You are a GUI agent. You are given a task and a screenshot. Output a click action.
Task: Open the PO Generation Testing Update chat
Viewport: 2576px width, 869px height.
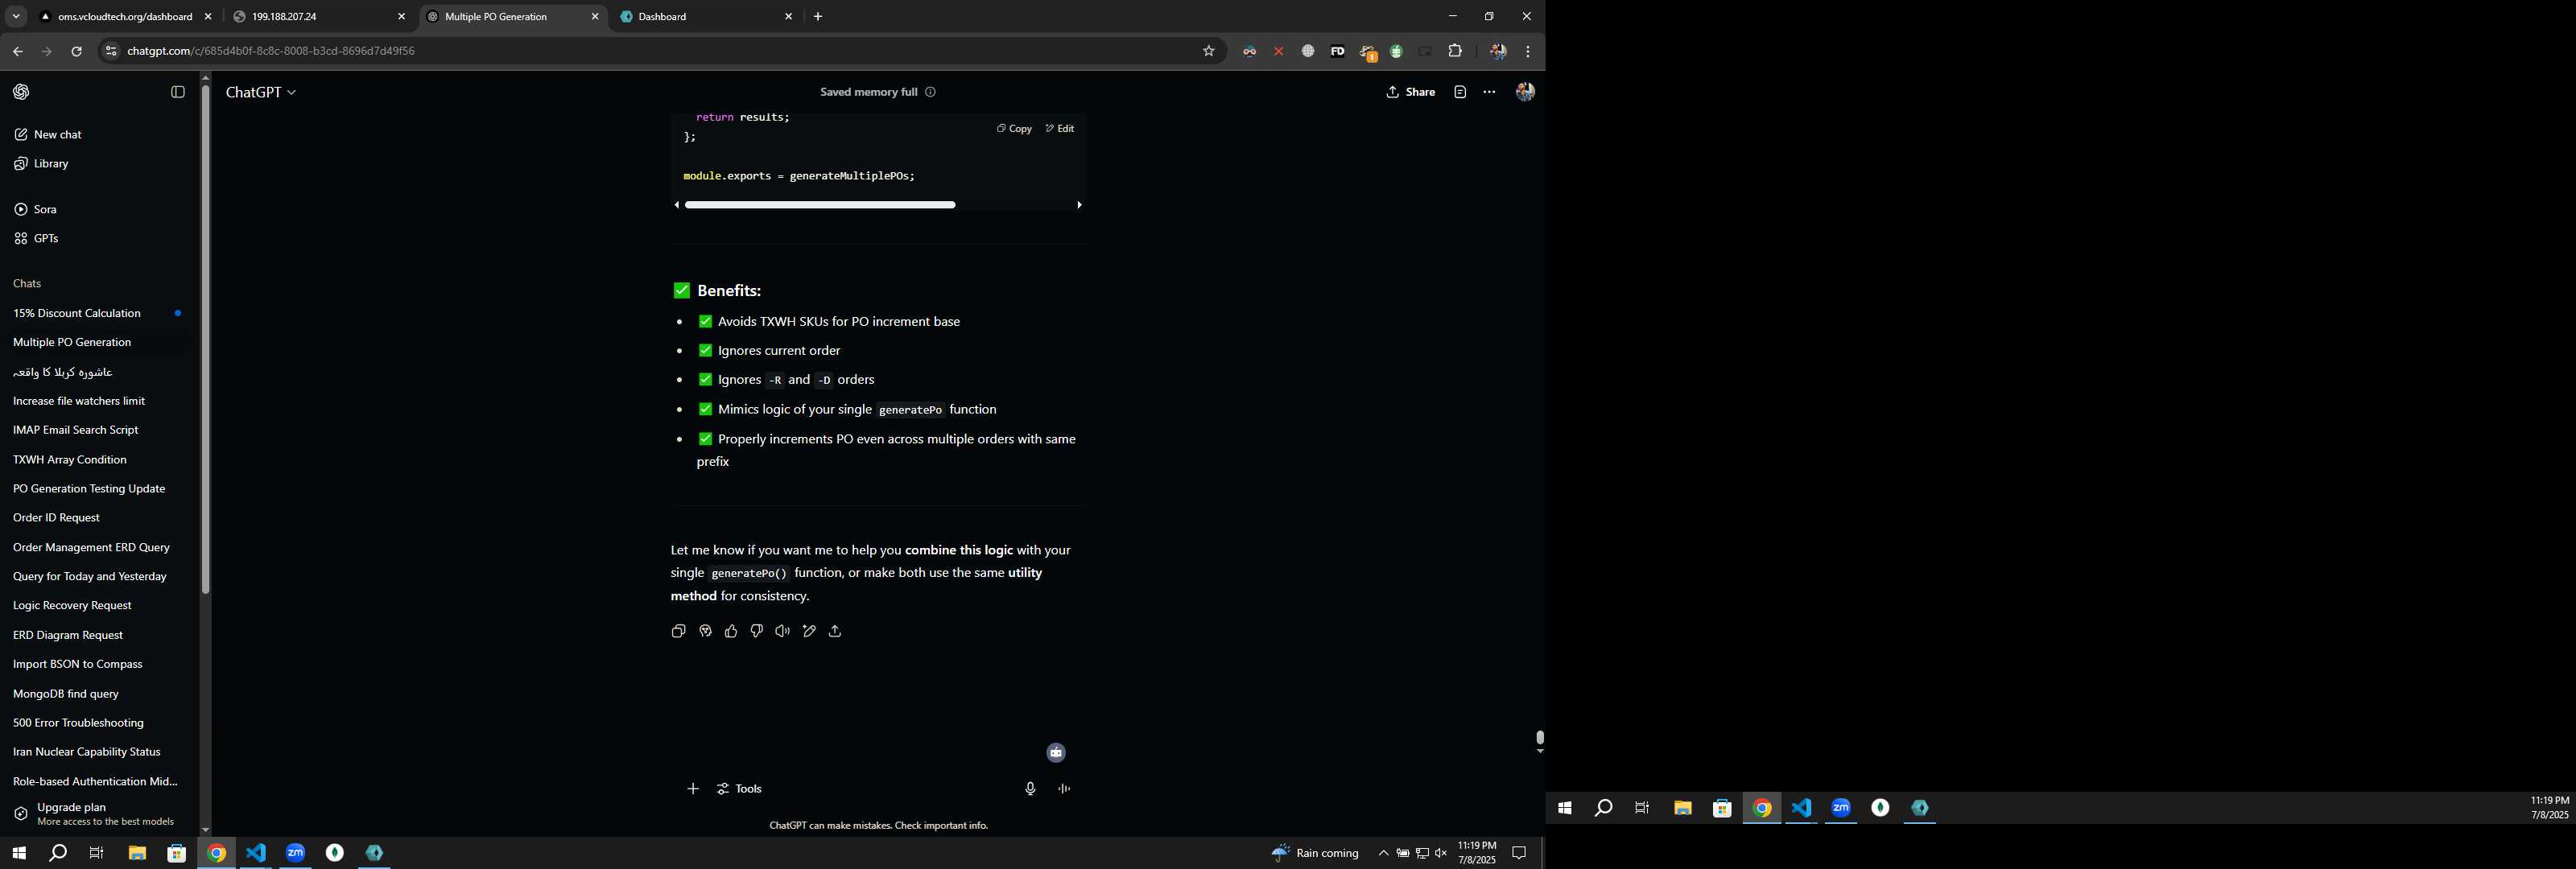tap(97, 489)
